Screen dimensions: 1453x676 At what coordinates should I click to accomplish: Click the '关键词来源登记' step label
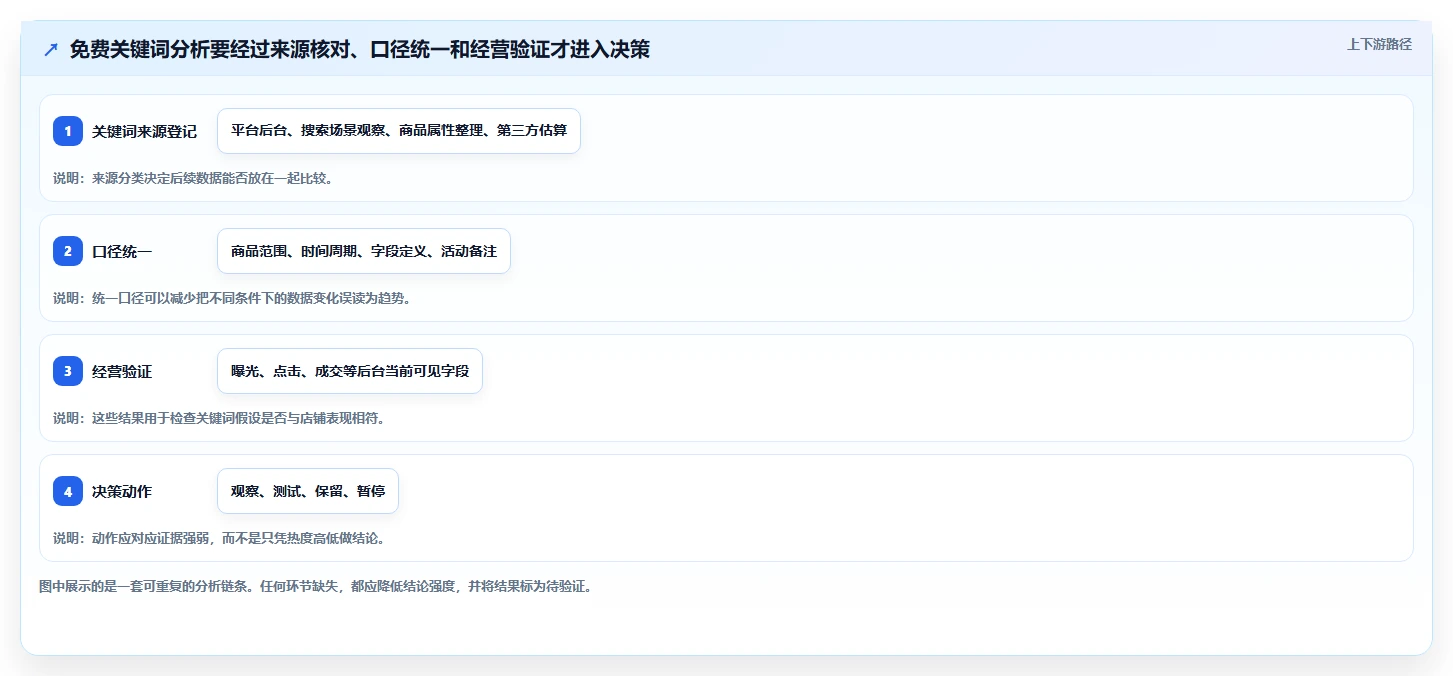pos(144,131)
